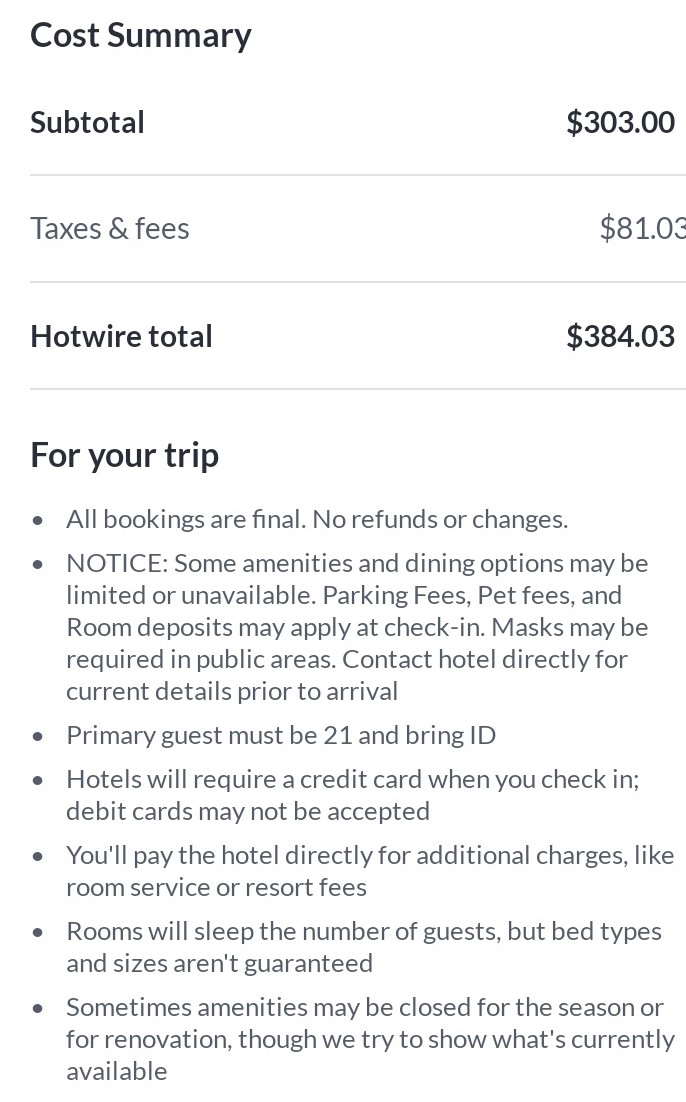Click the $384.03 total amount
686x1102 pixels.
pyautogui.click(x=620, y=336)
